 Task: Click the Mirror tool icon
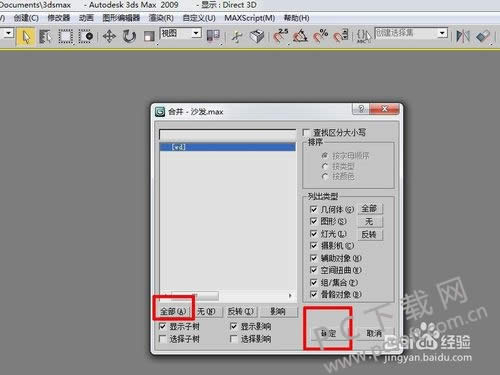pyautogui.click(x=463, y=36)
